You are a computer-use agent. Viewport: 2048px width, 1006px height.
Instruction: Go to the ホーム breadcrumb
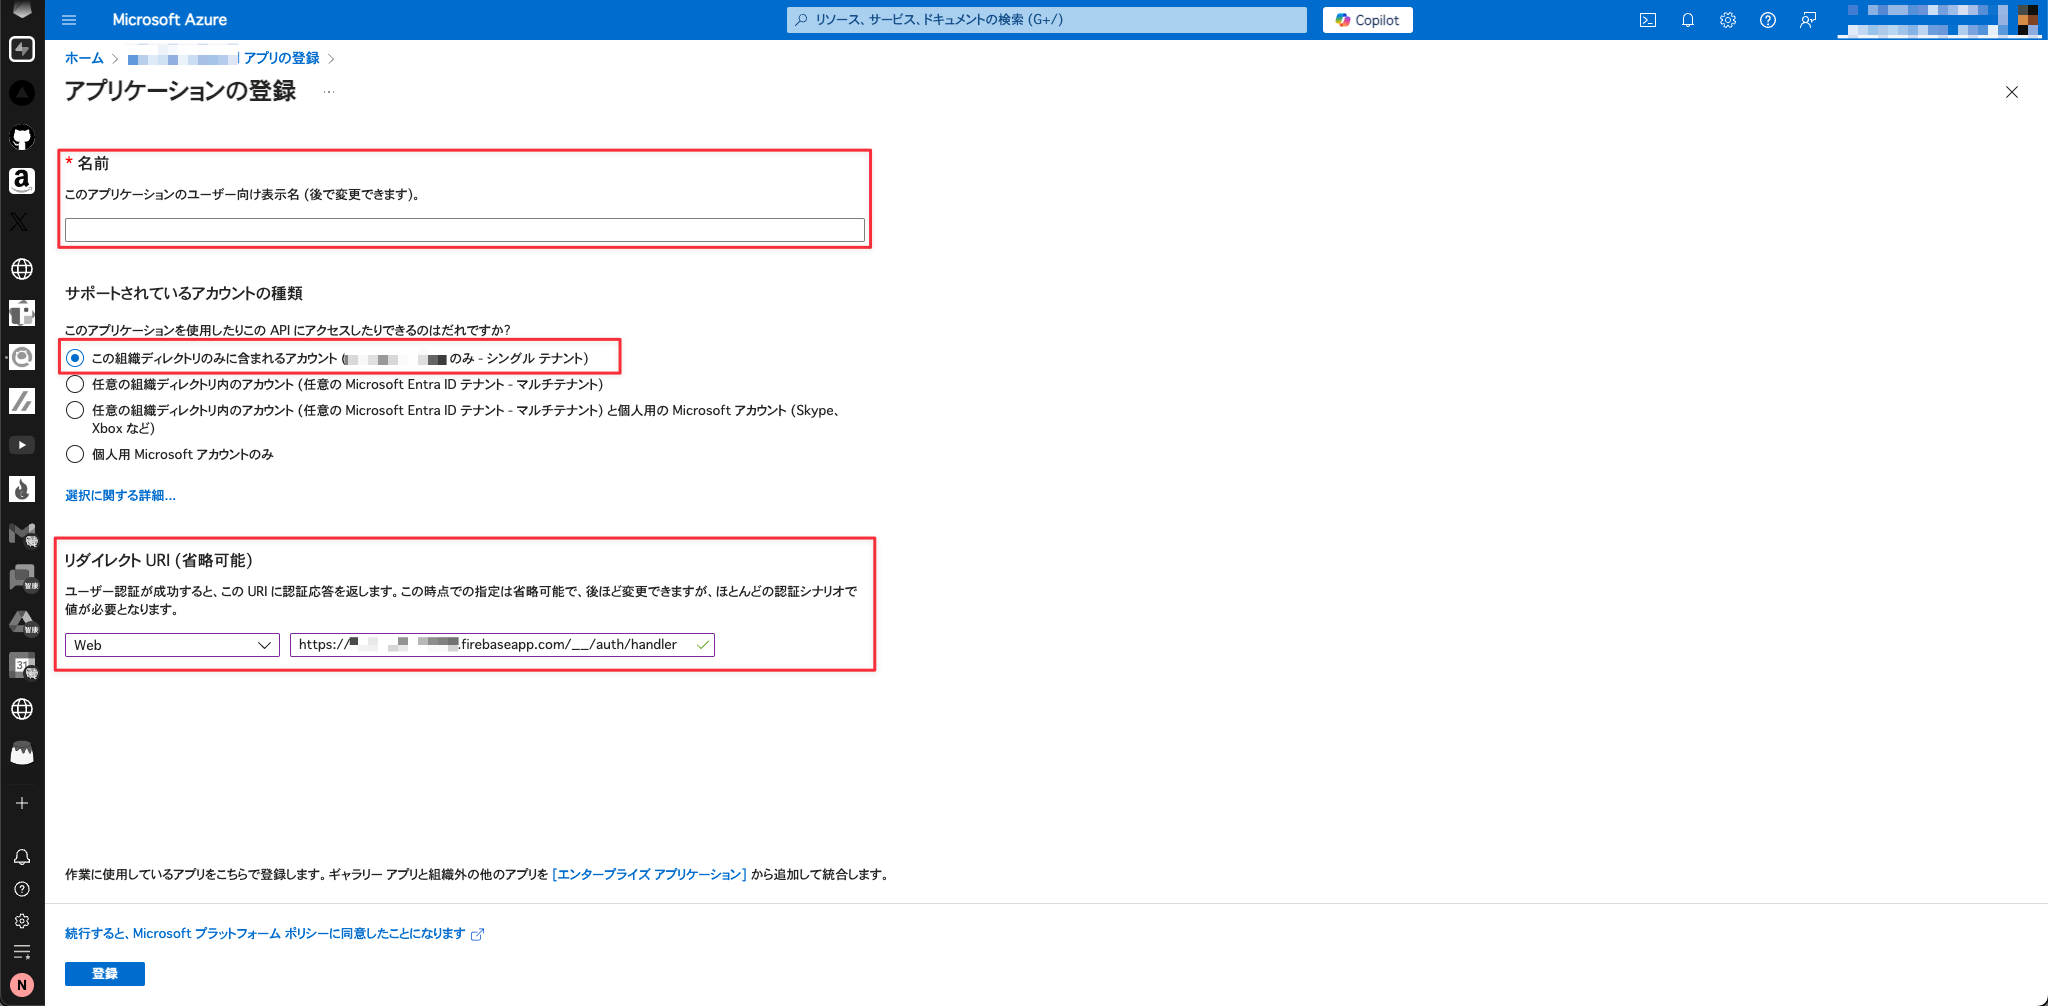coord(84,58)
